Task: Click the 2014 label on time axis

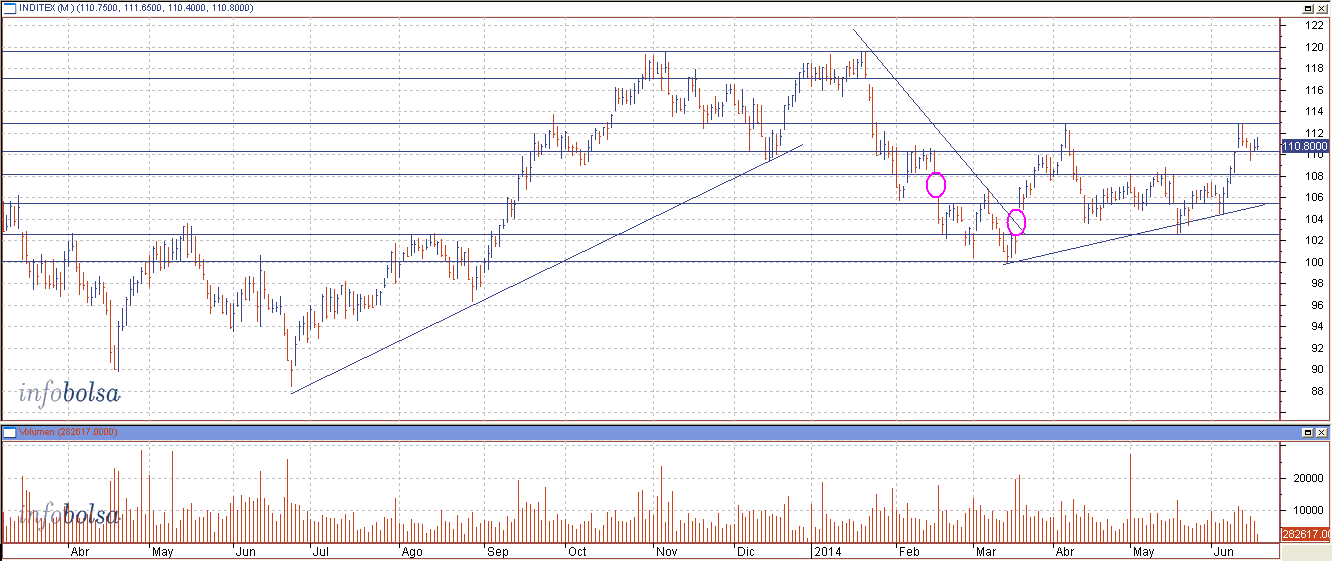Action: point(826,551)
